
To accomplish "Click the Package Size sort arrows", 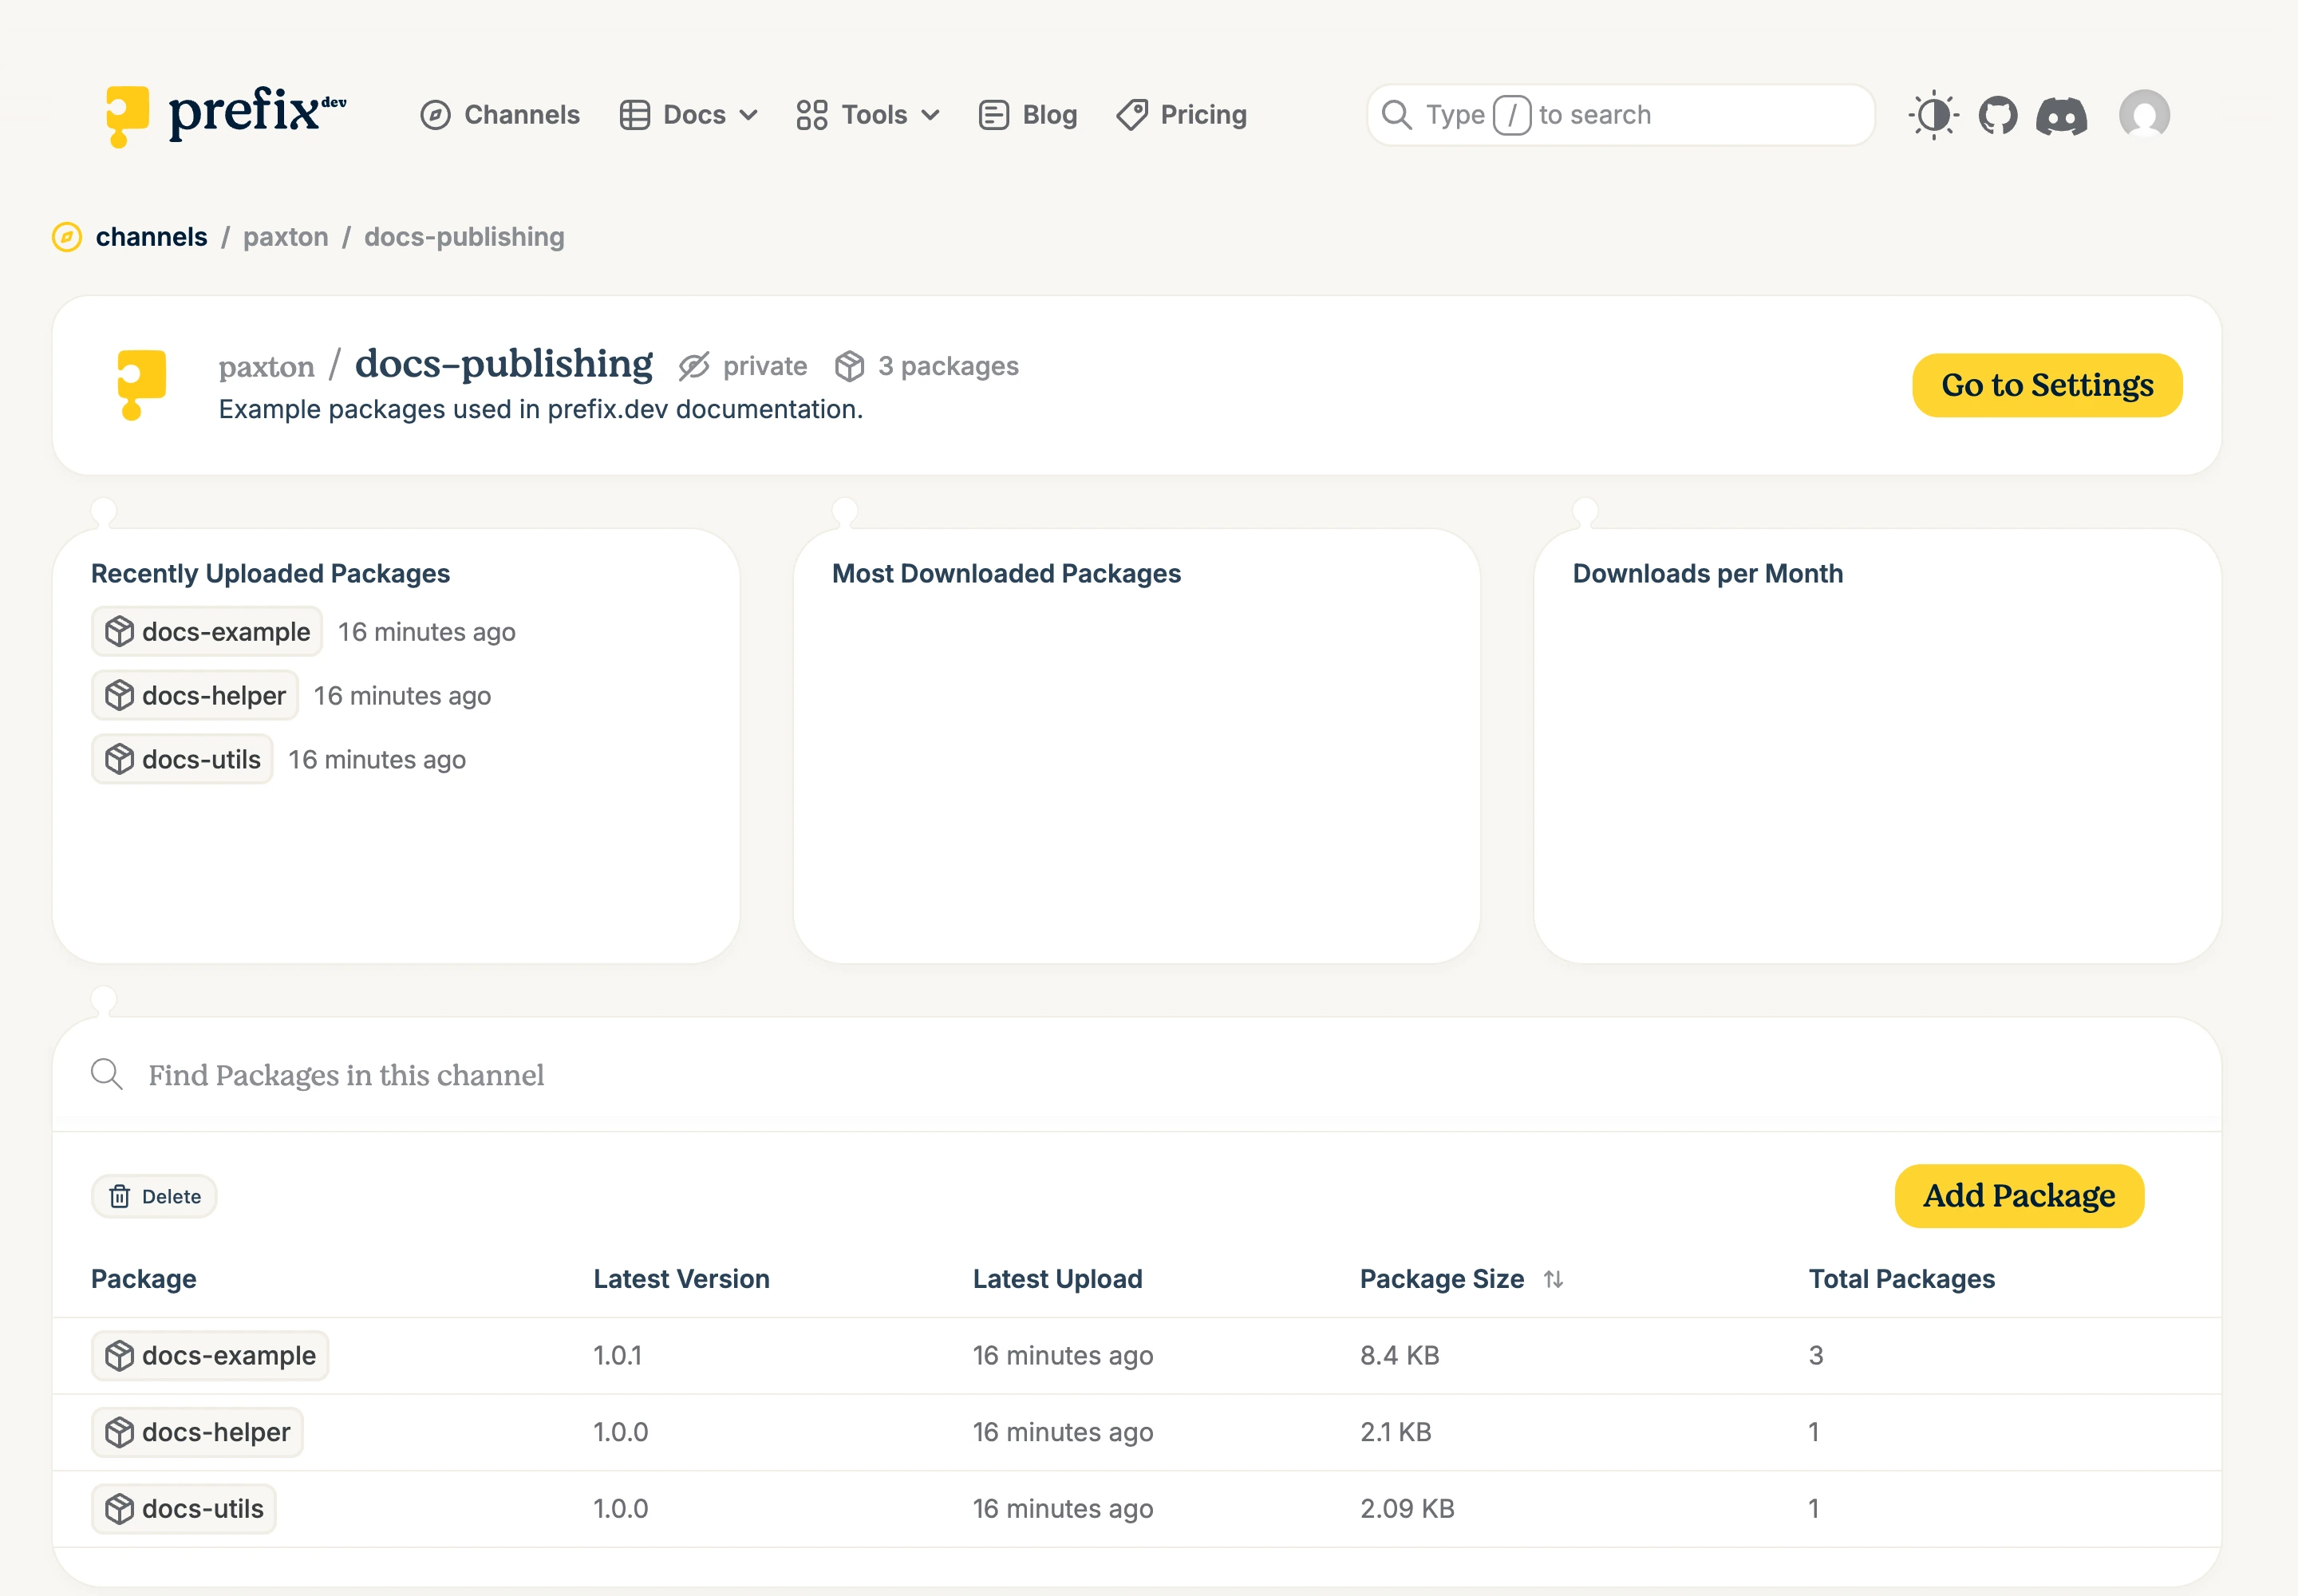I will point(1553,1279).
